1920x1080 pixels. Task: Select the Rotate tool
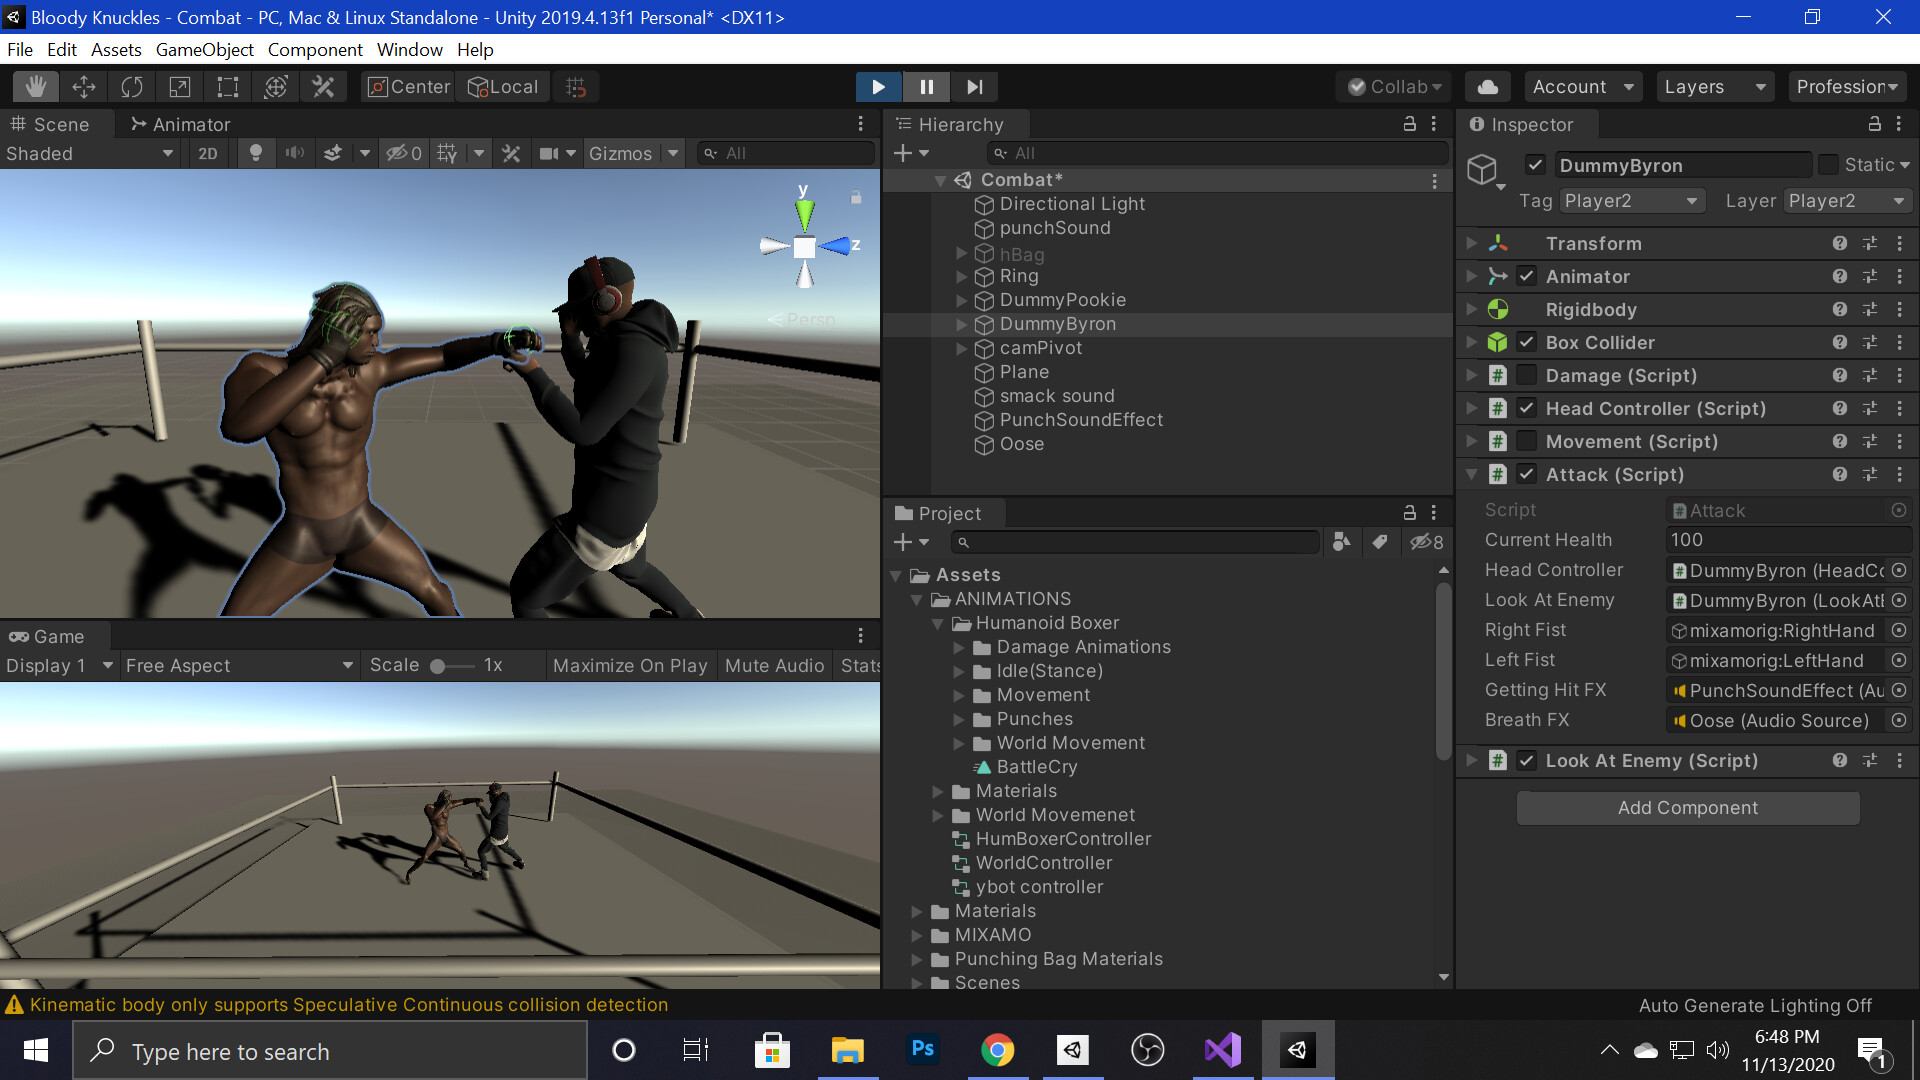click(x=132, y=87)
